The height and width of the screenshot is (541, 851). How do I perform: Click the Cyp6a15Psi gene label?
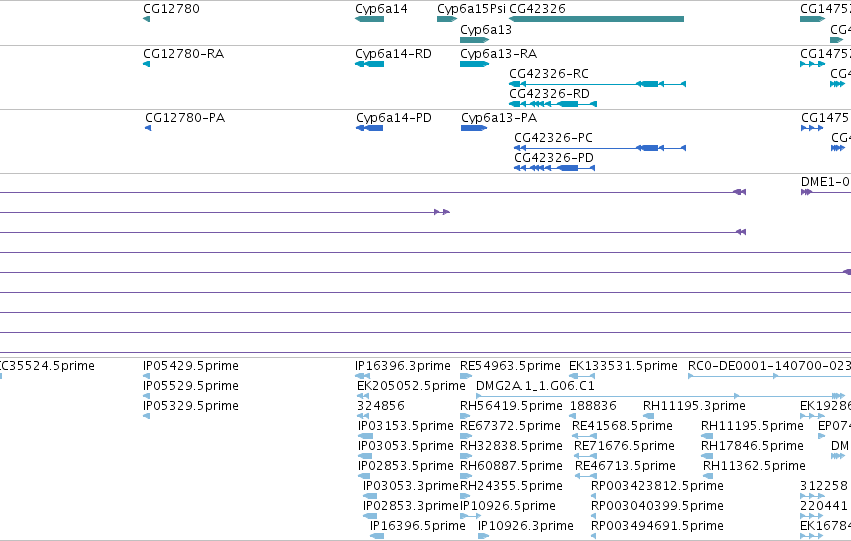pyautogui.click(x=471, y=9)
